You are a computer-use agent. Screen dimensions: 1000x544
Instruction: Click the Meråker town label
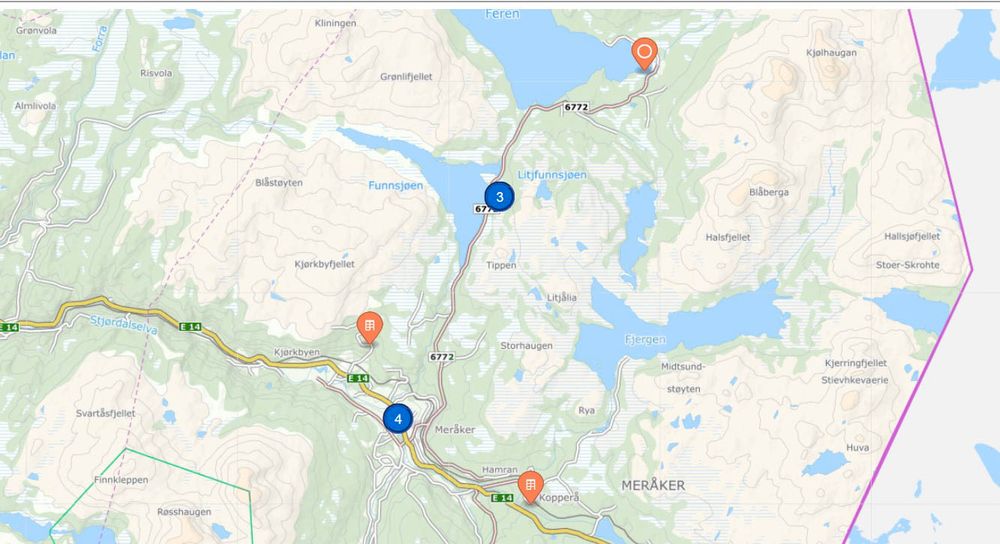tap(455, 430)
